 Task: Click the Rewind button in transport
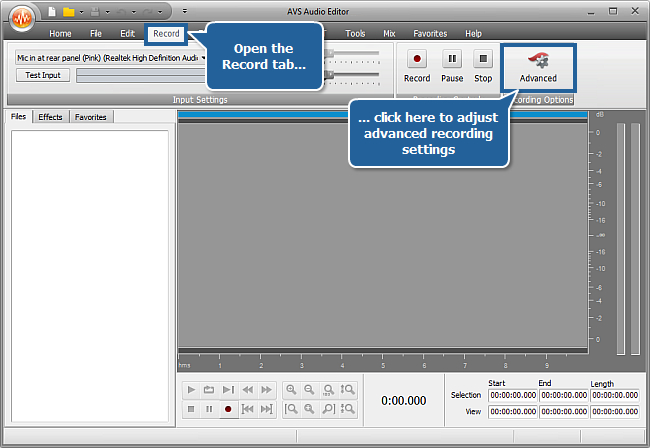click(x=247, y=390)
